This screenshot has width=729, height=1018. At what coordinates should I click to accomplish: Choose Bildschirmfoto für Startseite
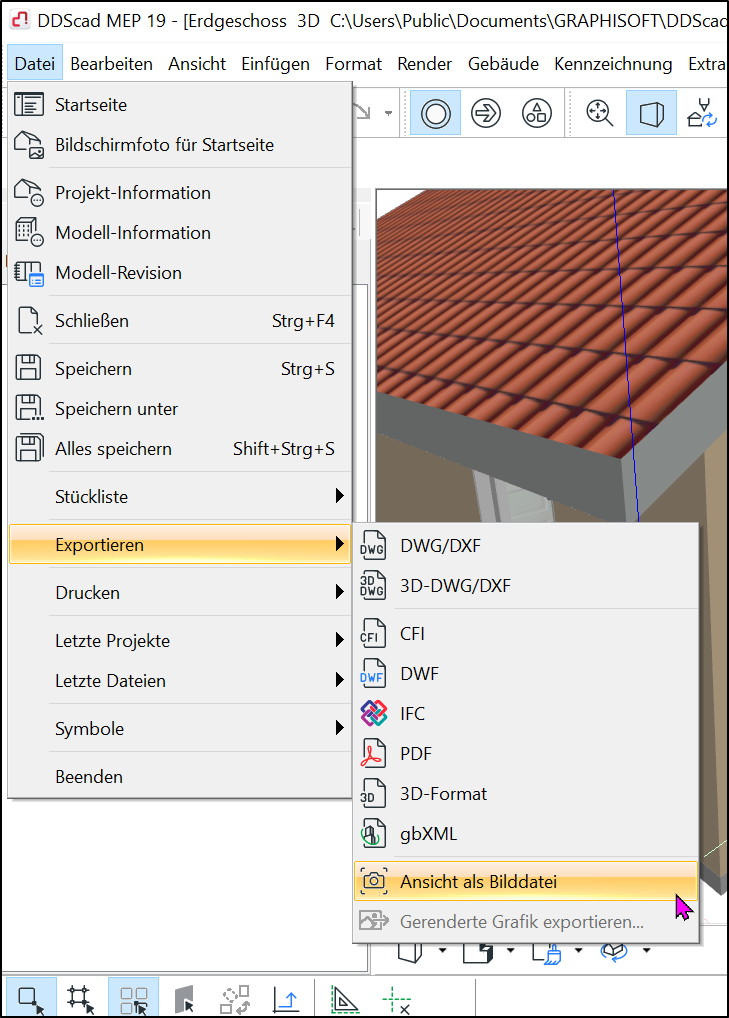point(180,145)
